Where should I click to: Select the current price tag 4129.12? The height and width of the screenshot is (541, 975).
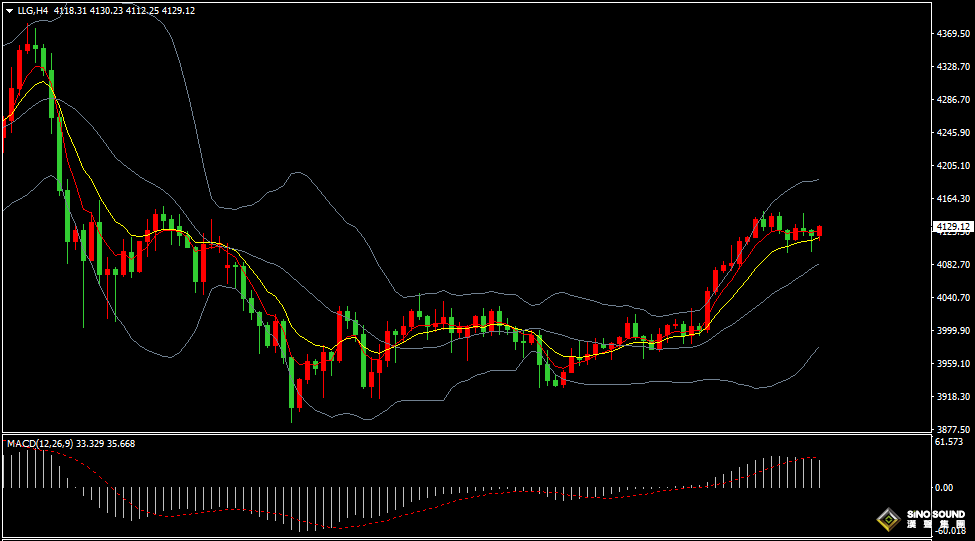click(952, 227)
